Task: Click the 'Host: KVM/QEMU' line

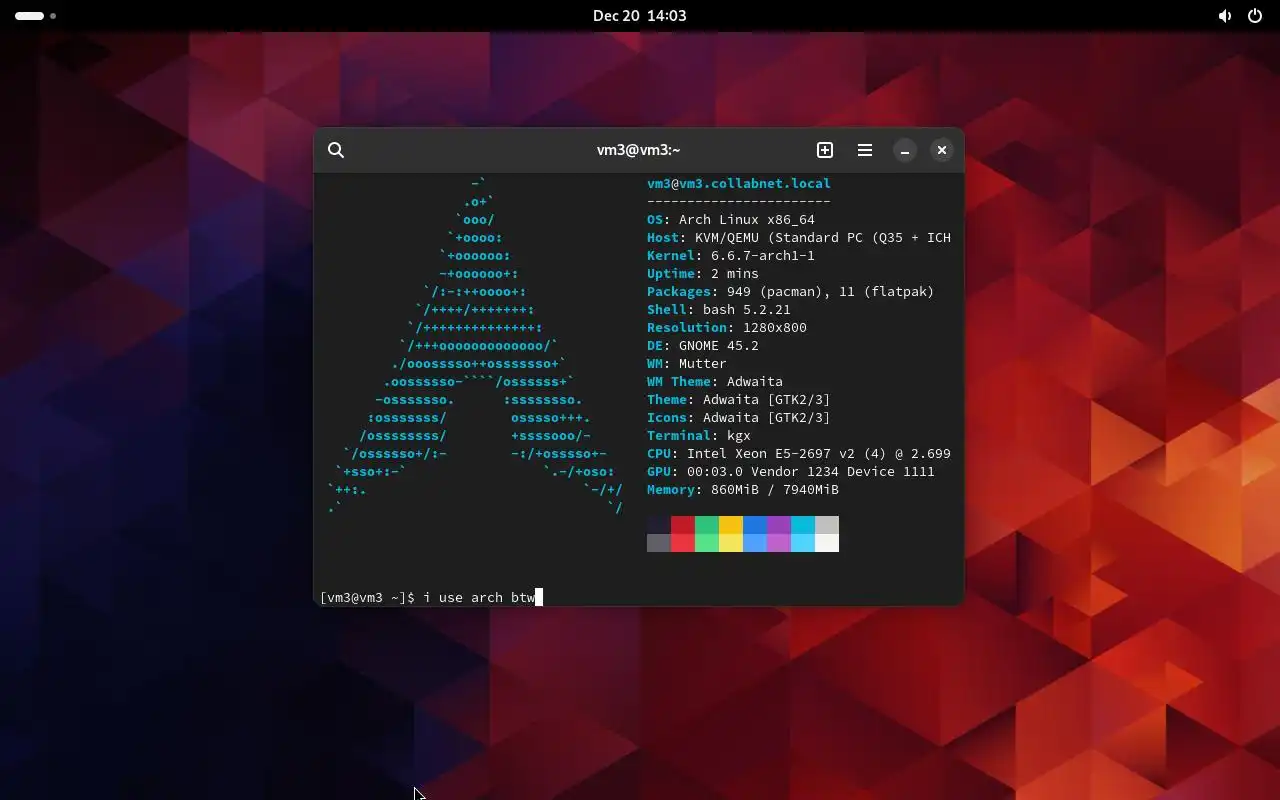Action: (x=799, y=238)
